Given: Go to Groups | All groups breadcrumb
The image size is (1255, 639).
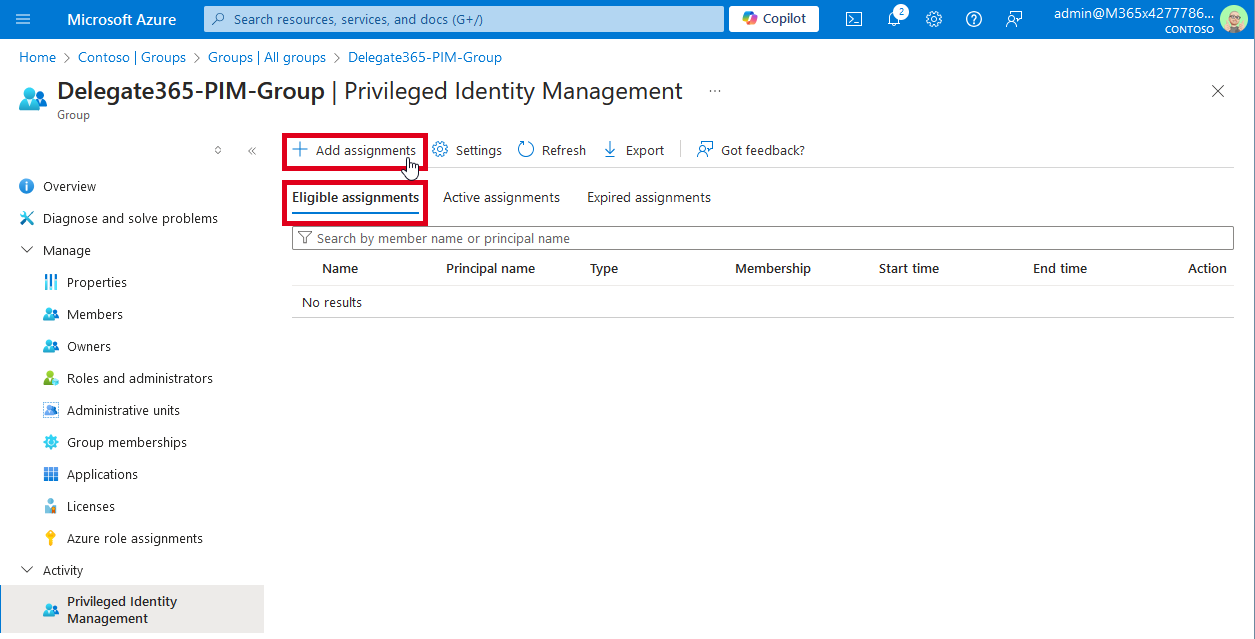Looking at the screenshot, I should pos(267,57).
